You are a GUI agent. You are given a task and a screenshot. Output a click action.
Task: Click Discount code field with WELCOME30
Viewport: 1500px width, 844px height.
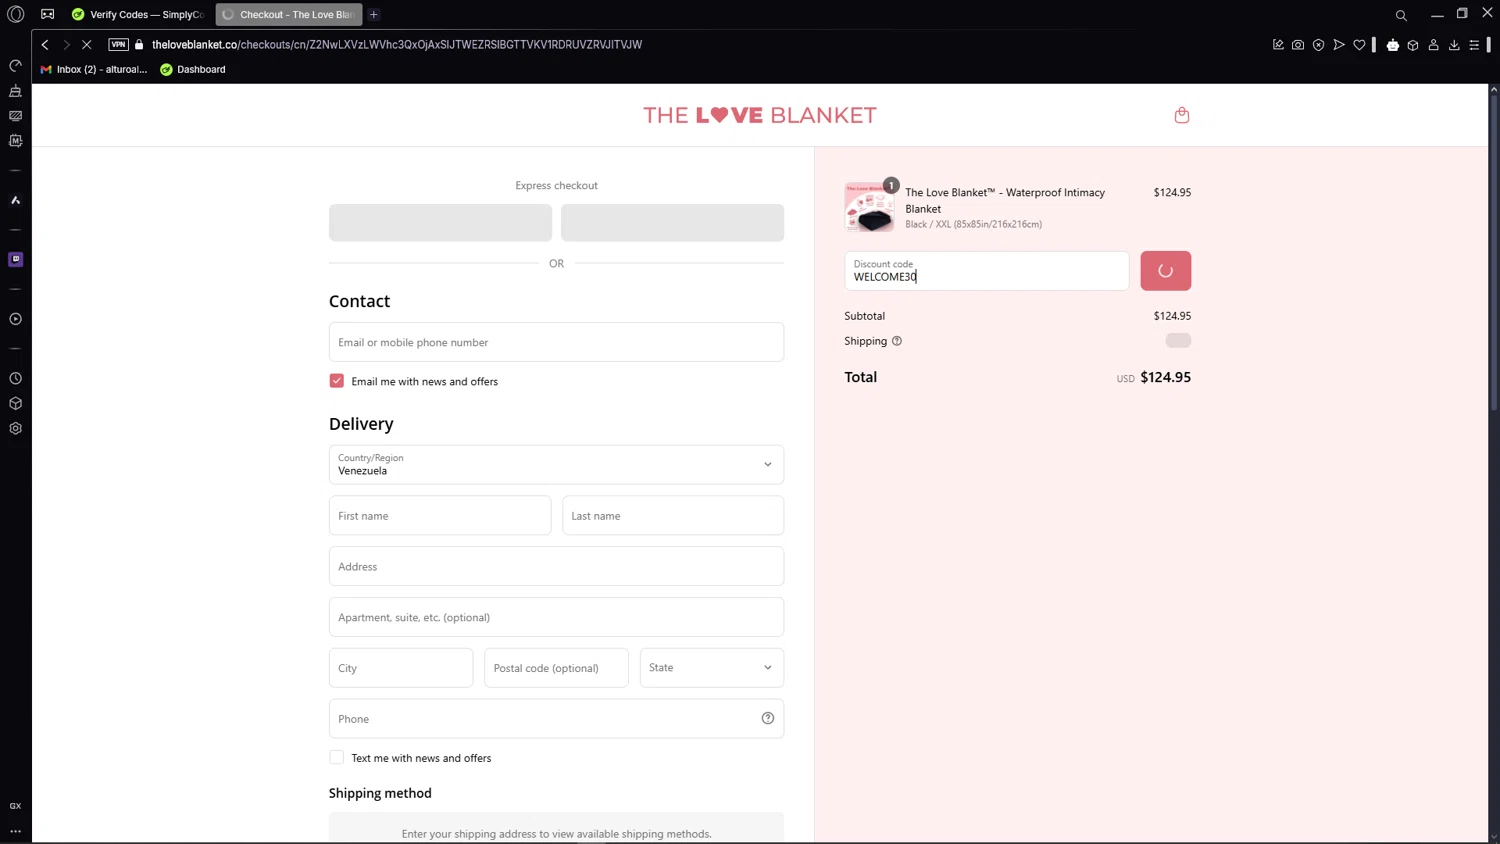coord(987,271)
